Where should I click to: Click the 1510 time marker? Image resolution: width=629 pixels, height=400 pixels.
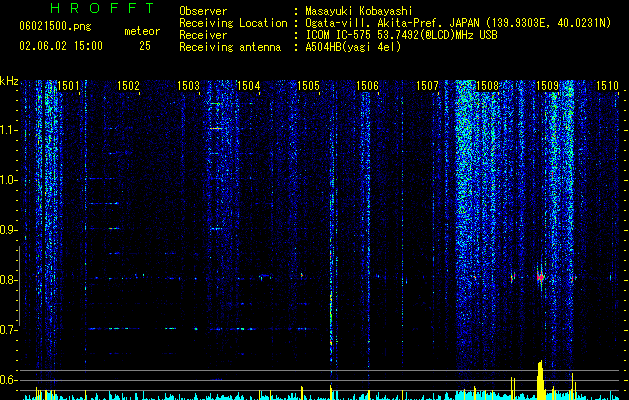[607, 85]
